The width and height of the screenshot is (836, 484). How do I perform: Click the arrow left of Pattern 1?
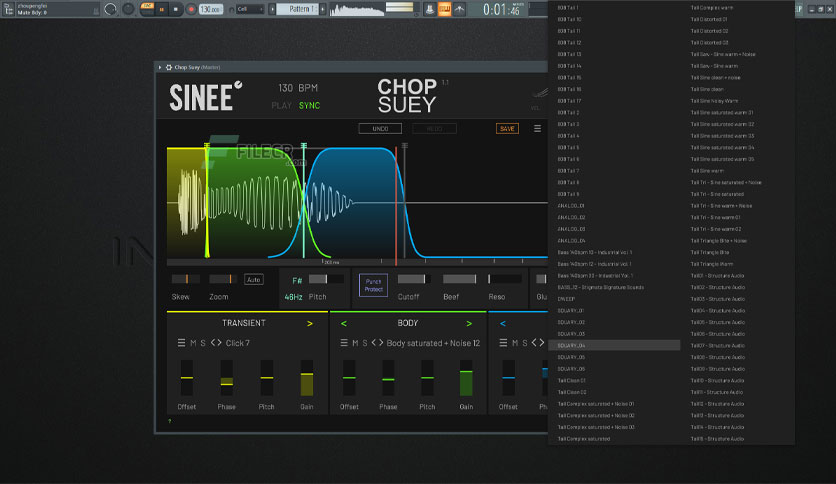(272, 9)
